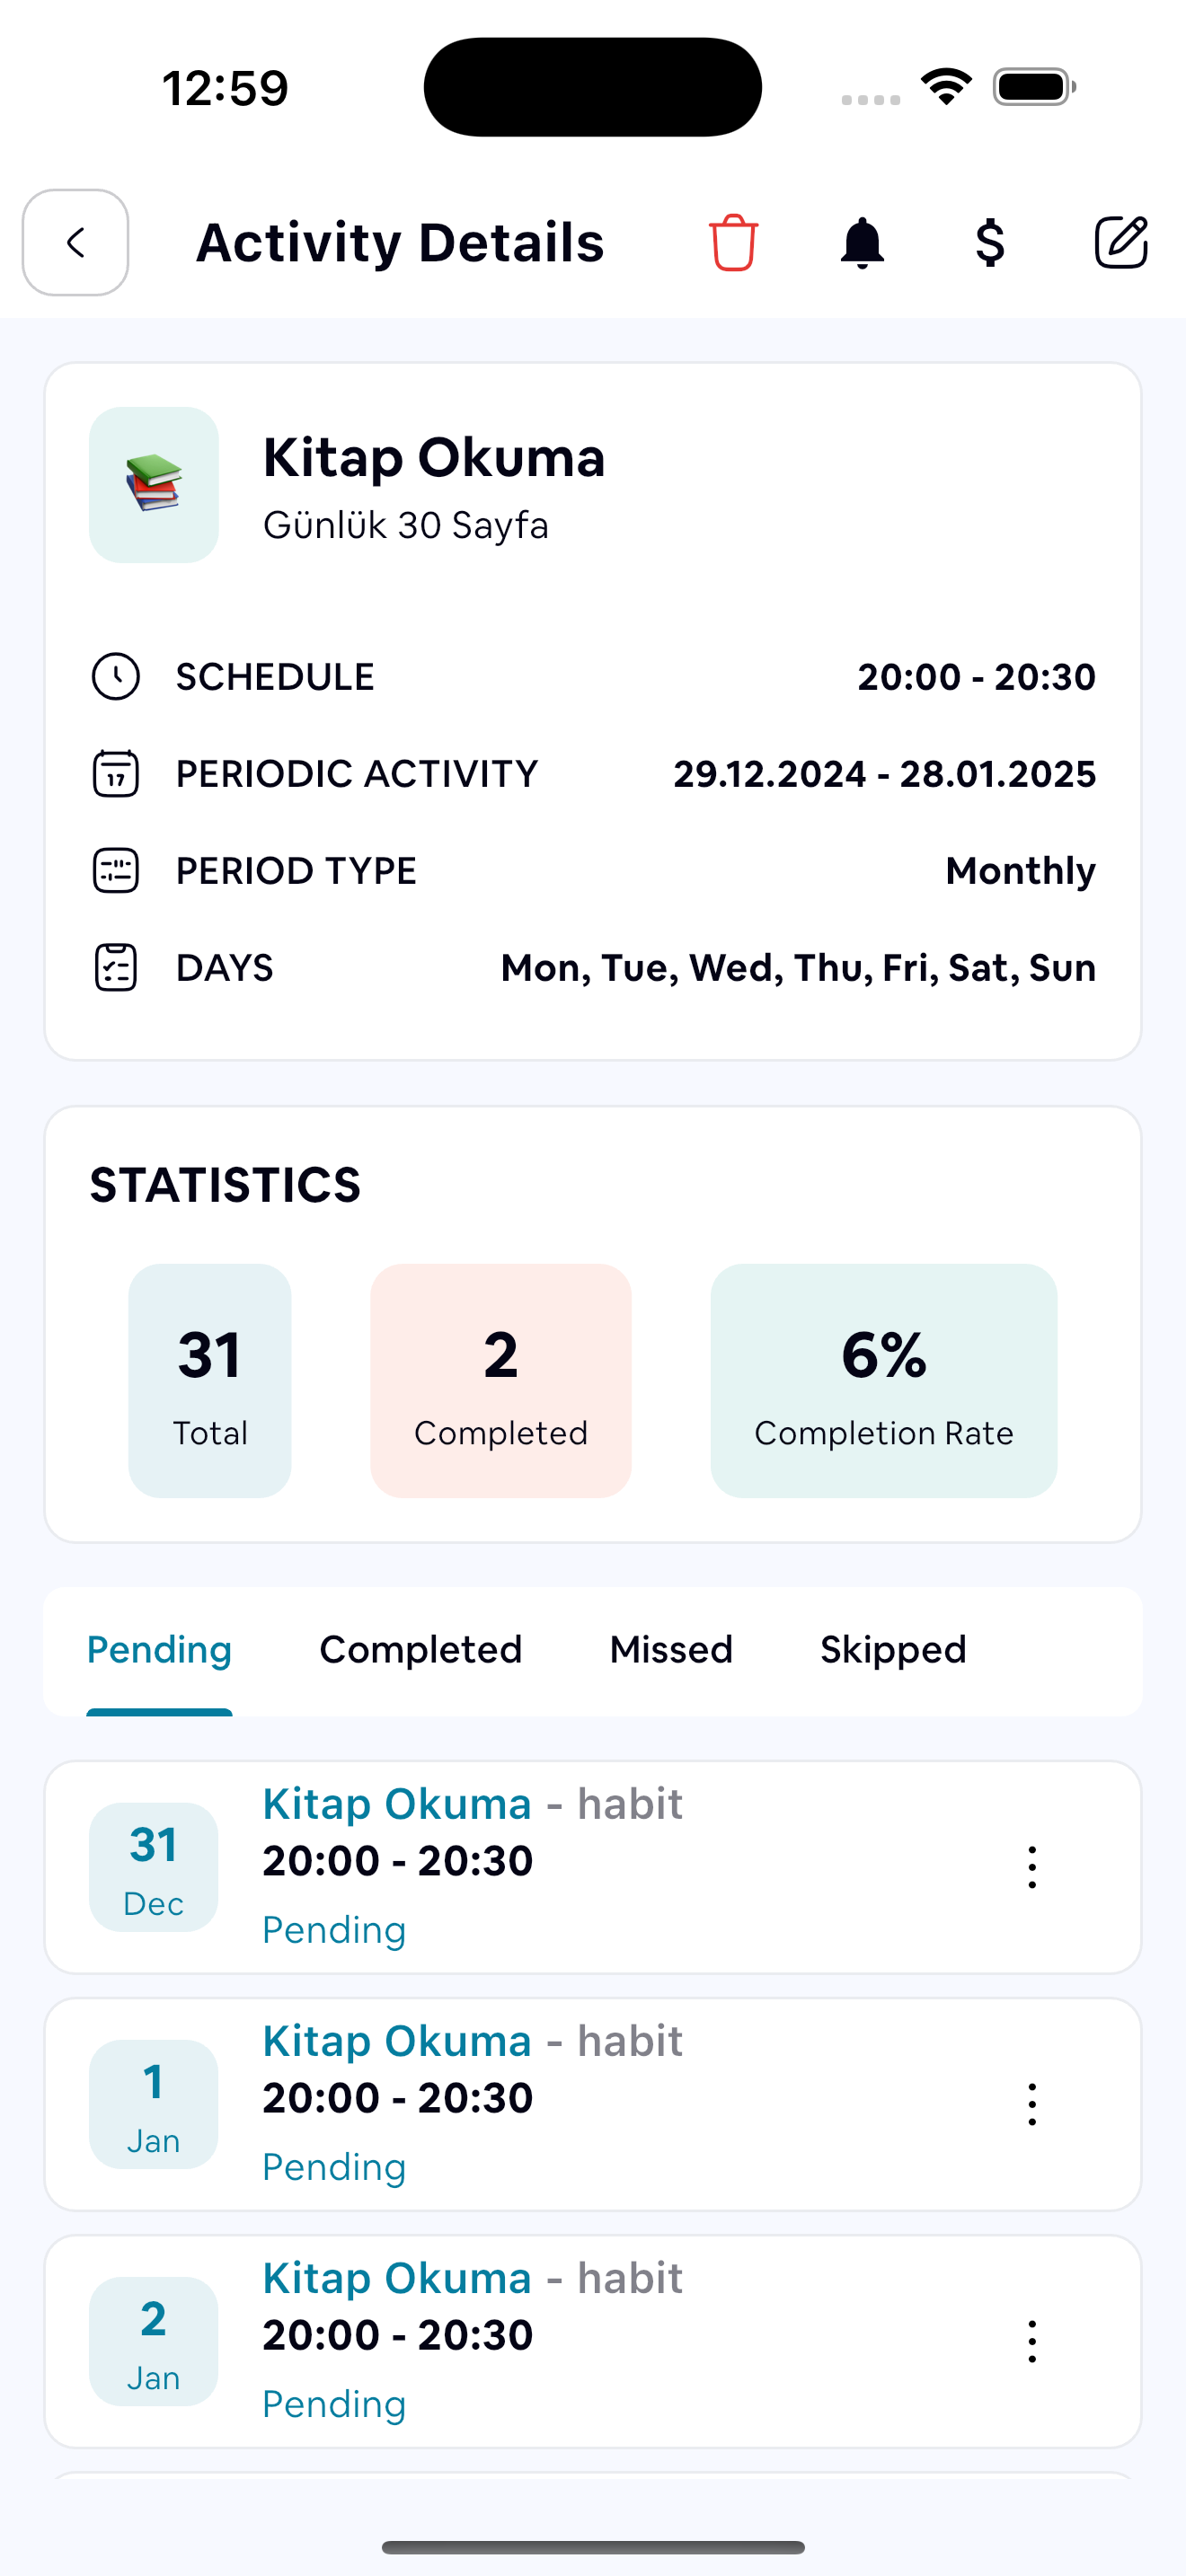Switch to the Completed tab

420,1650
